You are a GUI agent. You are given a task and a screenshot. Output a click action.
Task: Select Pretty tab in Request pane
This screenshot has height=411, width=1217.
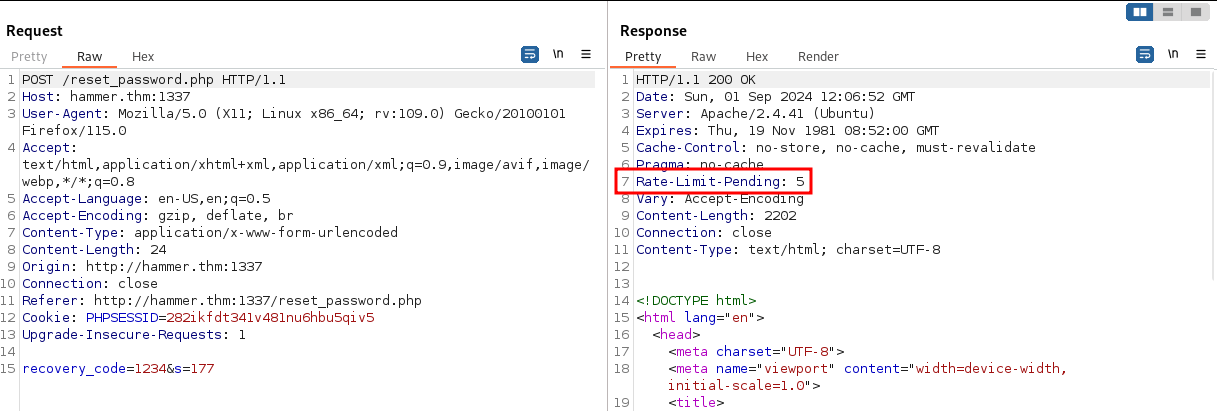pyautogui.click(x=29, y=57)
